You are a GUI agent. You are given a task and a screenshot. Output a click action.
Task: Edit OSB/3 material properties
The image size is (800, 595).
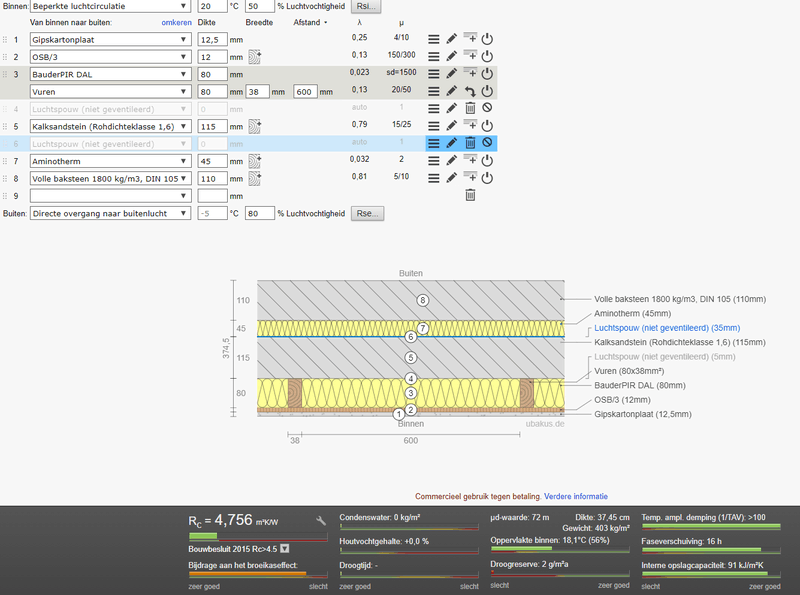tap(452, 57)
